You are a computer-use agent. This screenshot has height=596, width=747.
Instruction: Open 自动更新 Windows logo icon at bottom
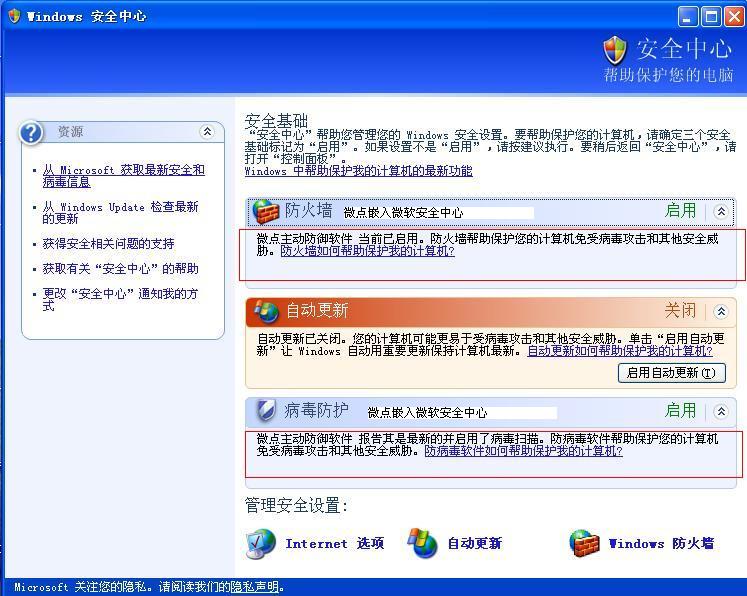pos(423,543)
